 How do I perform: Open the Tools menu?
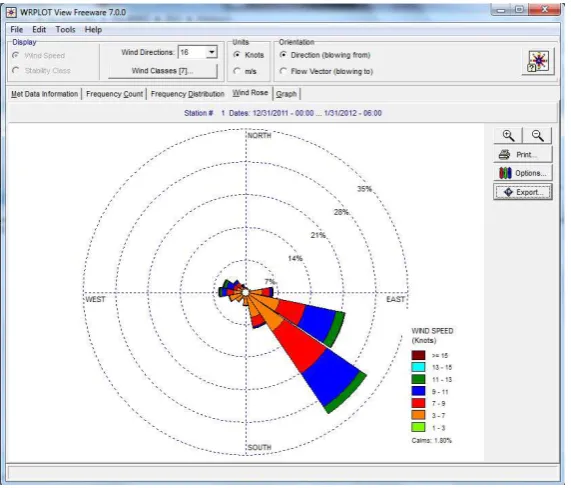click(x=66, y=30)
